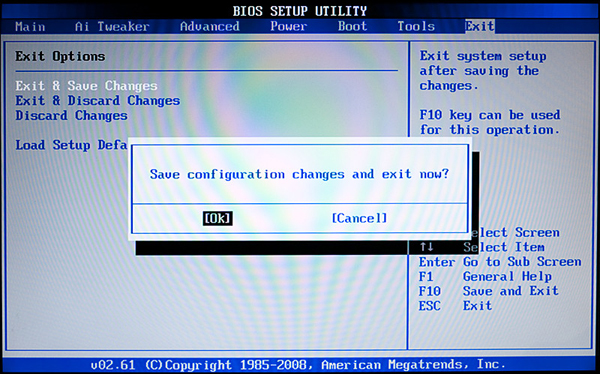
Task: Select the Boot tab
Action: (x=352, y=26)
